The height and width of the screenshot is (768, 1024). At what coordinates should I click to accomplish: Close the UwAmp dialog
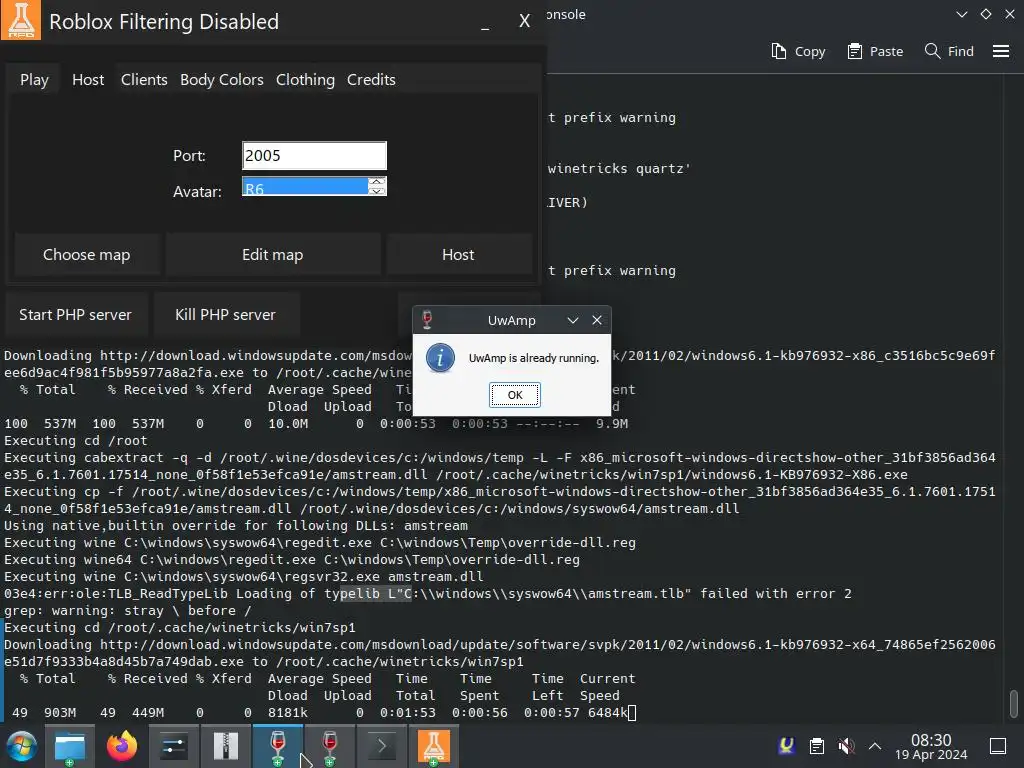(x=597, y=320)
